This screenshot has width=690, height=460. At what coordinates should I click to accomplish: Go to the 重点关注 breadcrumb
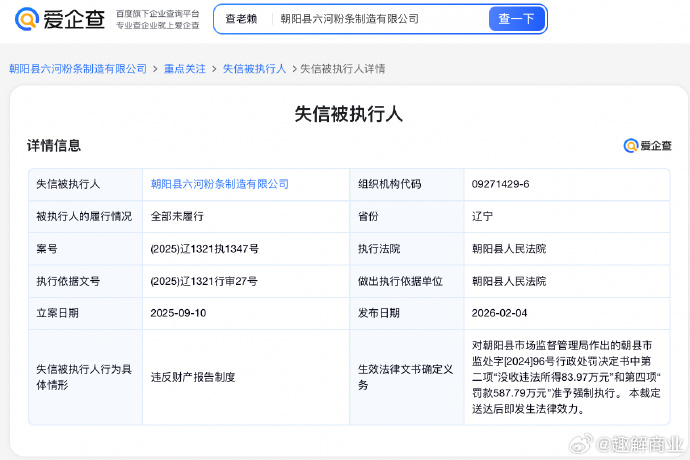point(185,69)
